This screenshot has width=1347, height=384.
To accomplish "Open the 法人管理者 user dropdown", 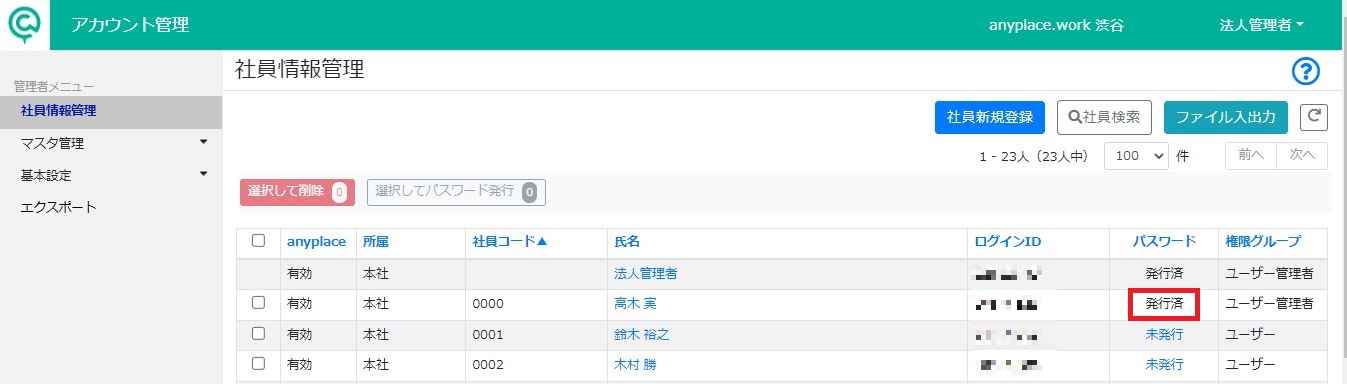I will click(1262, 25).
